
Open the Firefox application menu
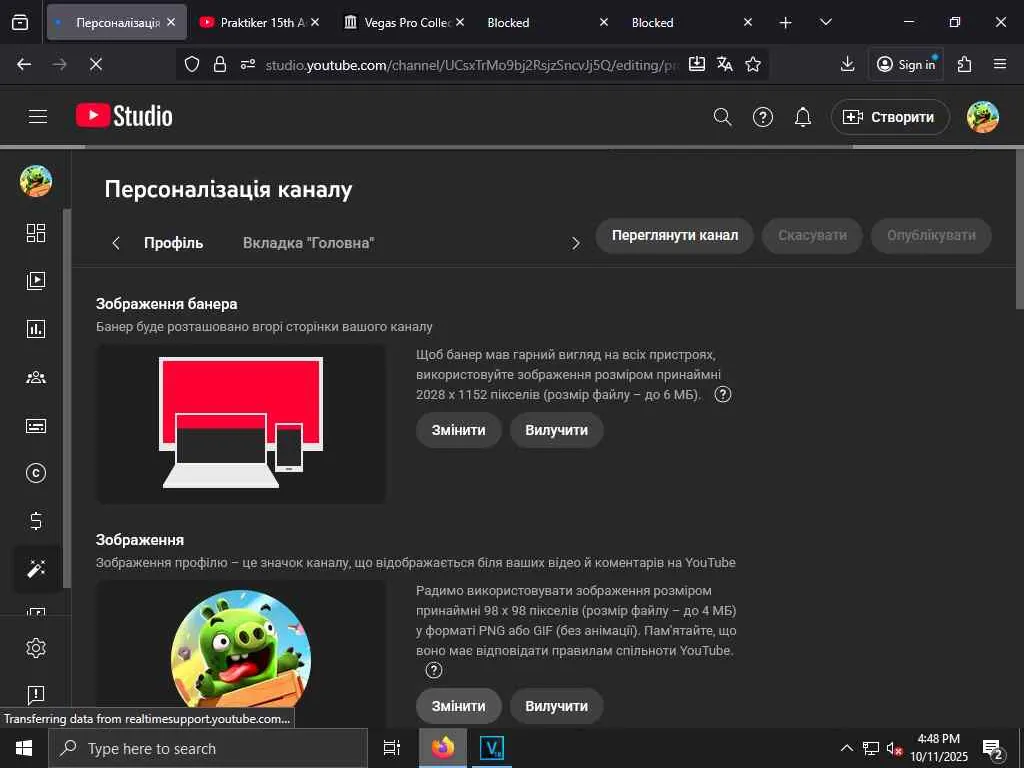pos(1000,64)
